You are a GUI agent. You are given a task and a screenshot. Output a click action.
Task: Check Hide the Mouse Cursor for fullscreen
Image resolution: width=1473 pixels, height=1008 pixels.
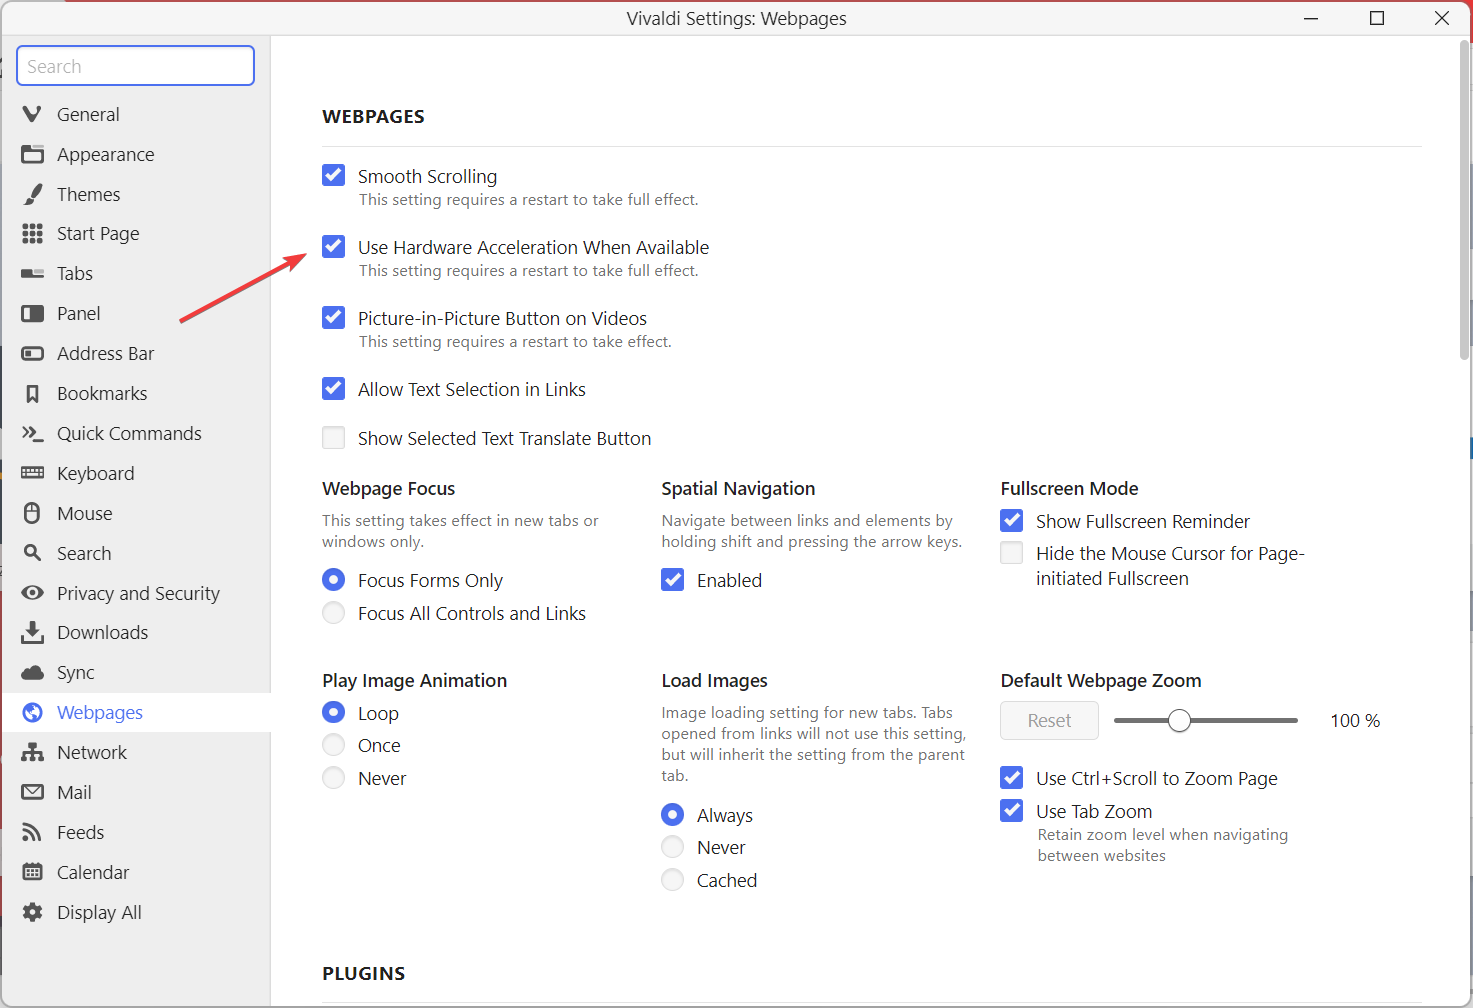[1012, 553]
